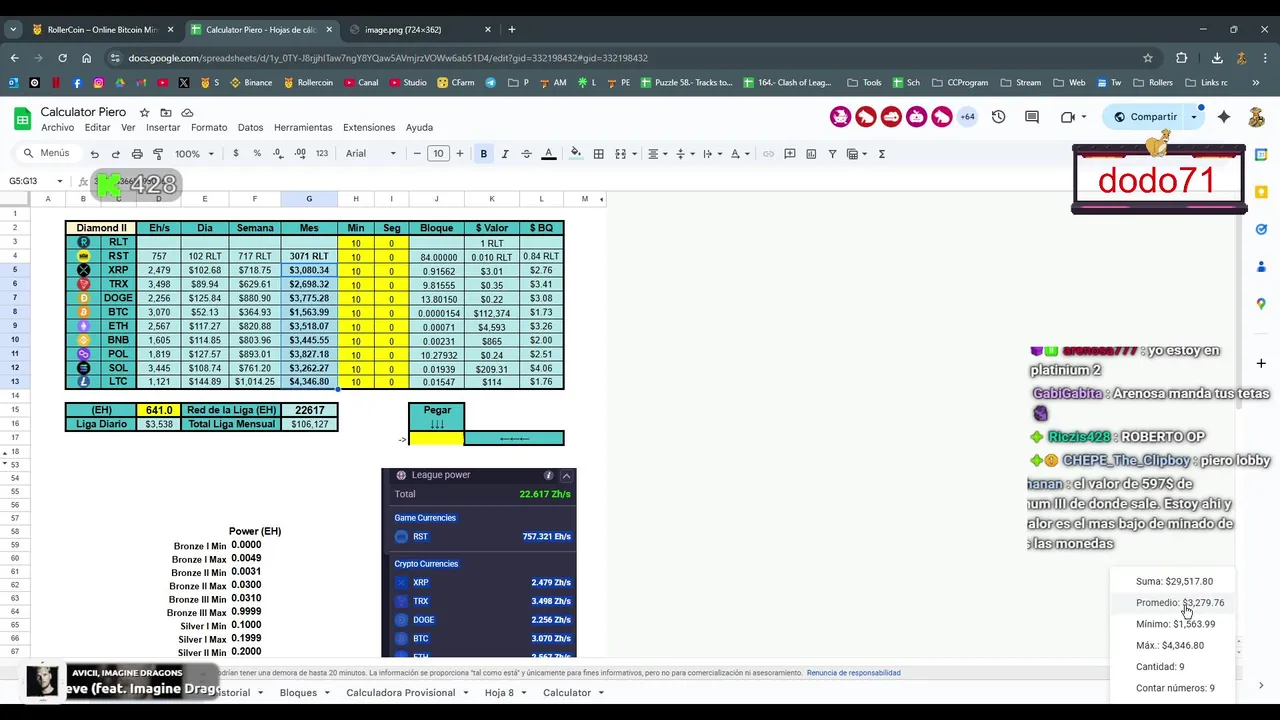Print the spreadsheet using the printer icon

(137, 154)
